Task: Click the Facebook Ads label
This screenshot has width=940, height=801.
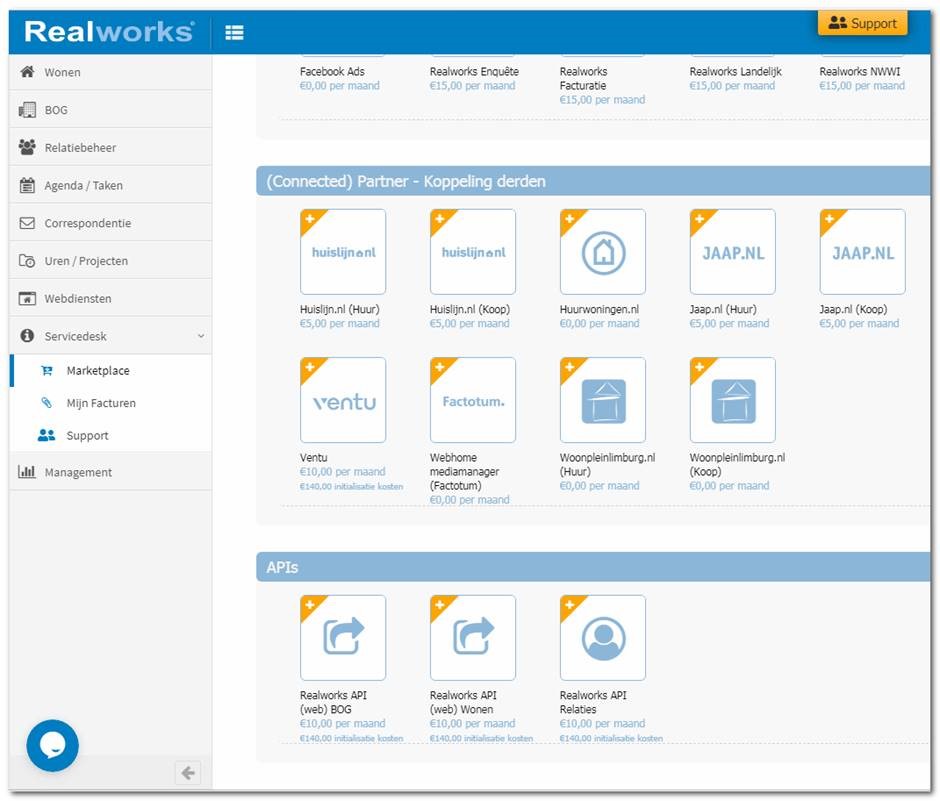Action: [x=332, y=71]
